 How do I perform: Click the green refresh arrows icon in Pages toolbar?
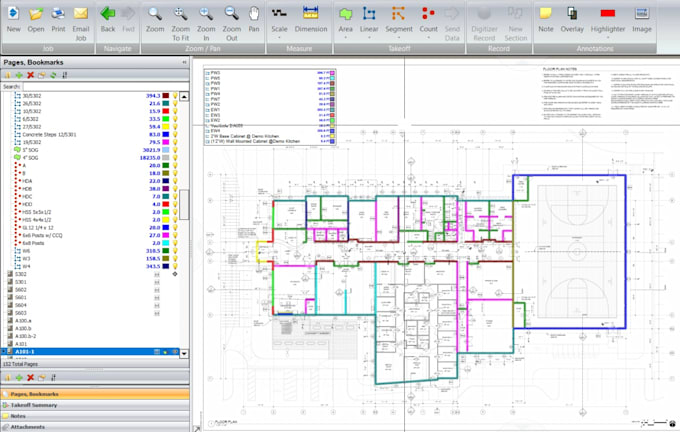click(x=53, y=75)
